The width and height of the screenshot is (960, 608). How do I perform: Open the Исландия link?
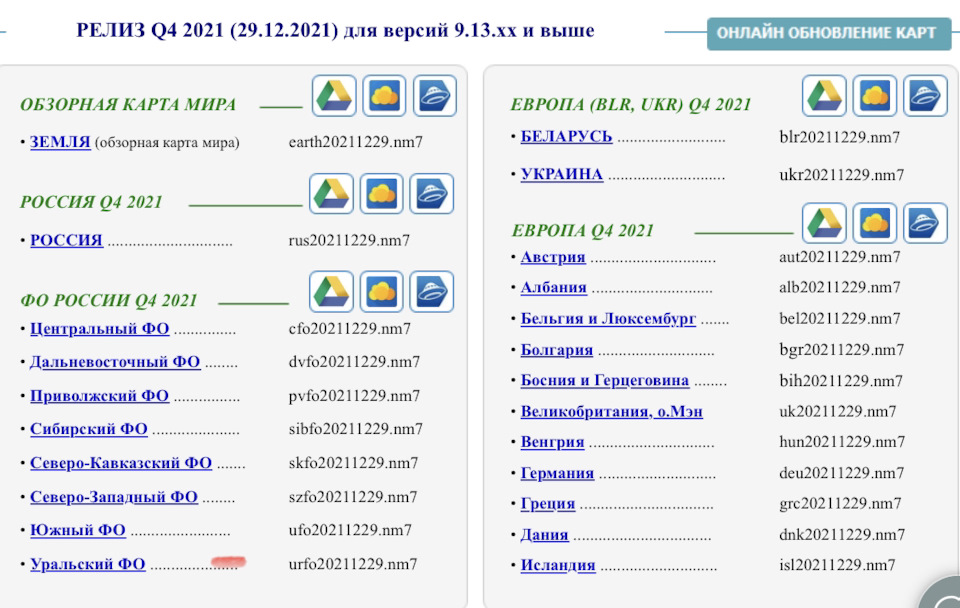558,565
